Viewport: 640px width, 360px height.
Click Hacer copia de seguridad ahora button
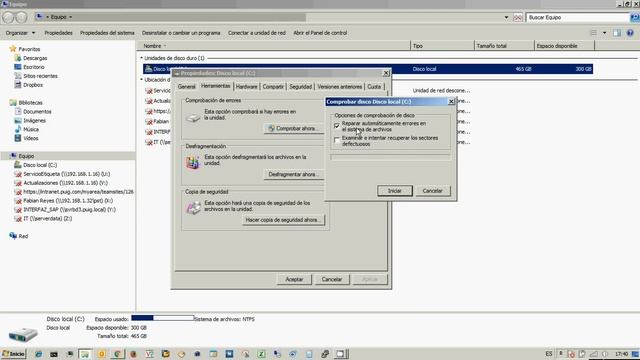(x=283, y=220)
